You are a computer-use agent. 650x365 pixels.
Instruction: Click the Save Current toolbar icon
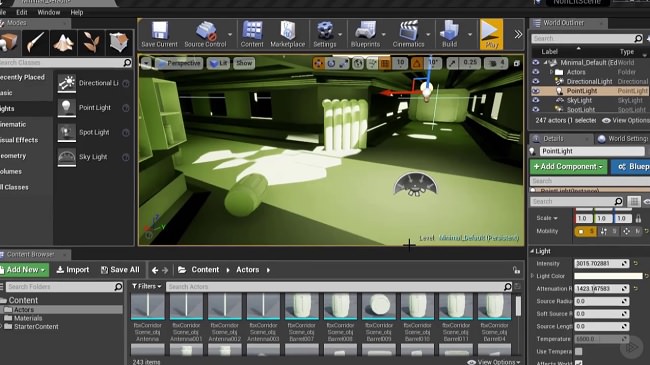(x=159, y=34)
